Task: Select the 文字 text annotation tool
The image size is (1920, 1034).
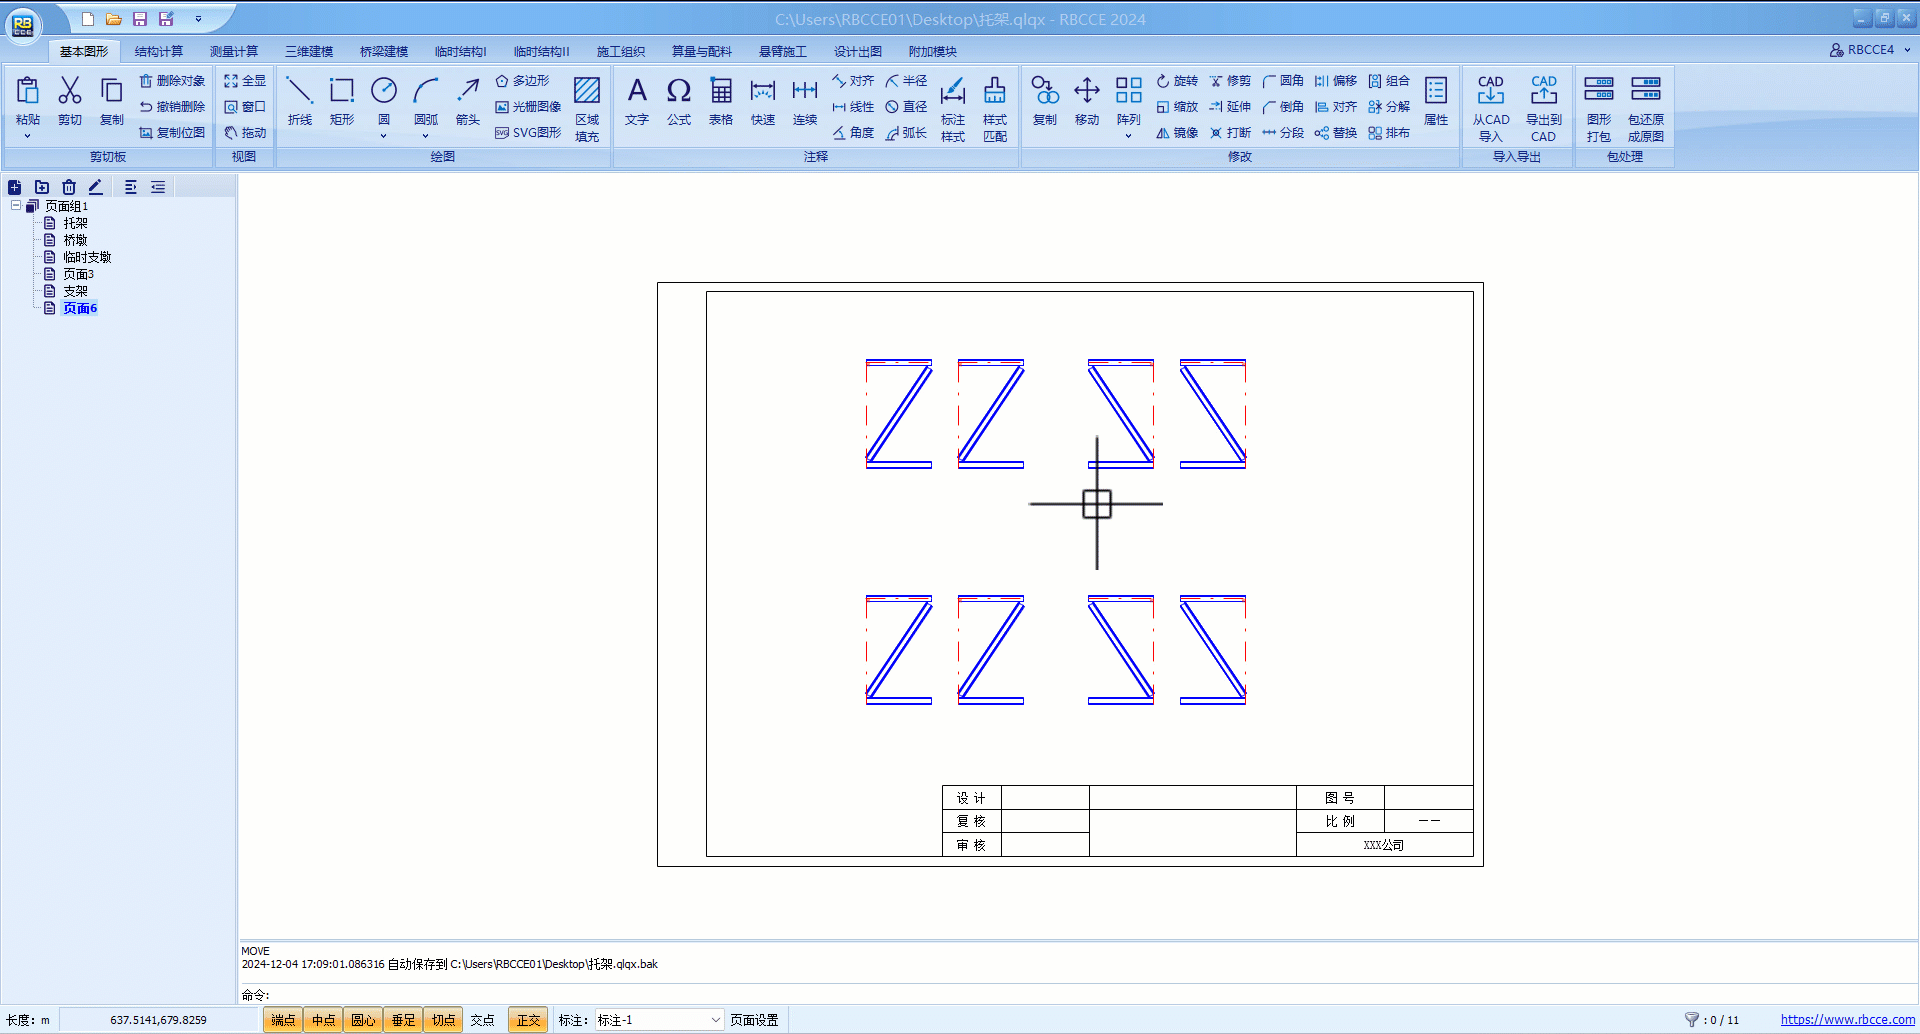Action: [x=637, y=92]
